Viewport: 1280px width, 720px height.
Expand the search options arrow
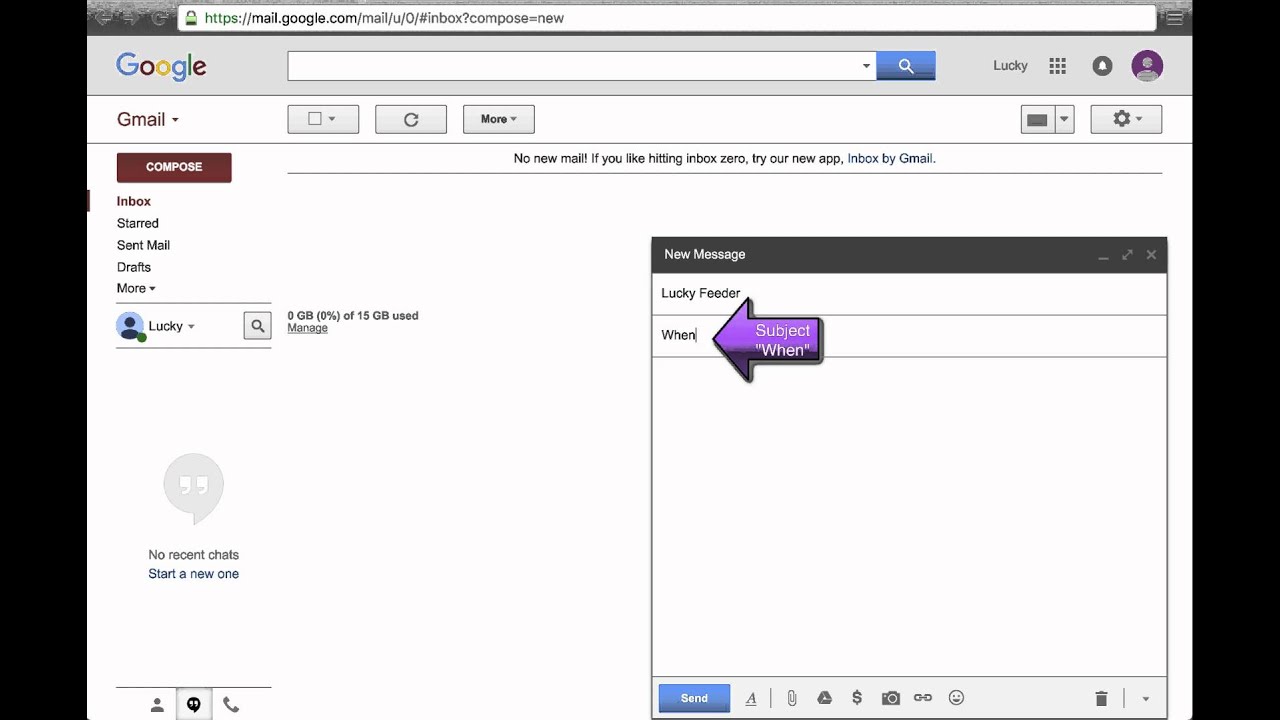point(866,66)
